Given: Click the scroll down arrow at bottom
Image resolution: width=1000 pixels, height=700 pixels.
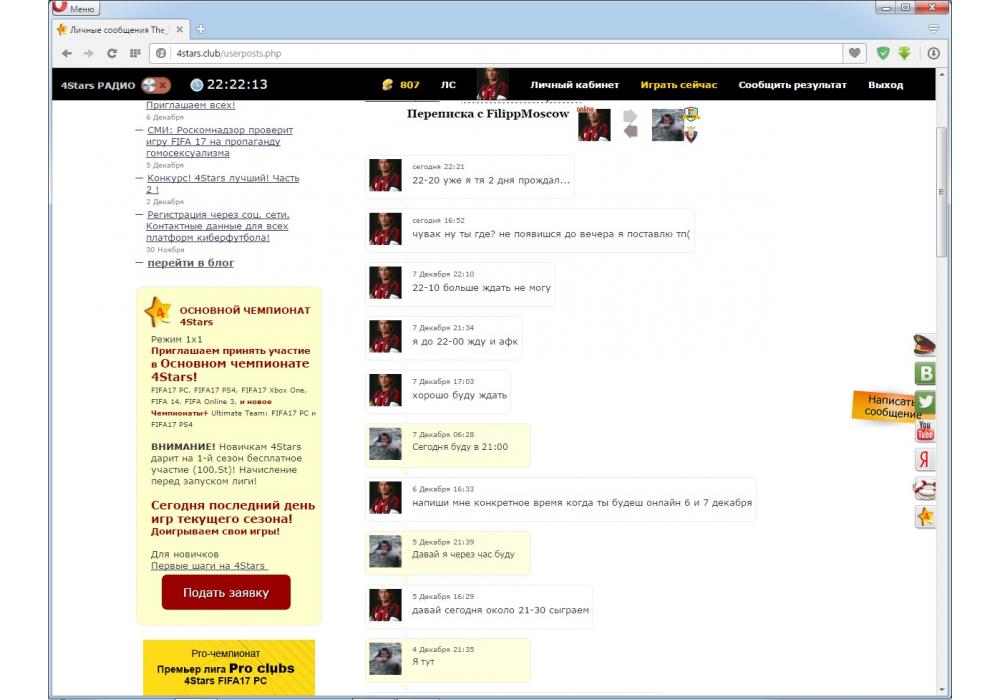Looking at the screenshot, I should coord(942,690).
